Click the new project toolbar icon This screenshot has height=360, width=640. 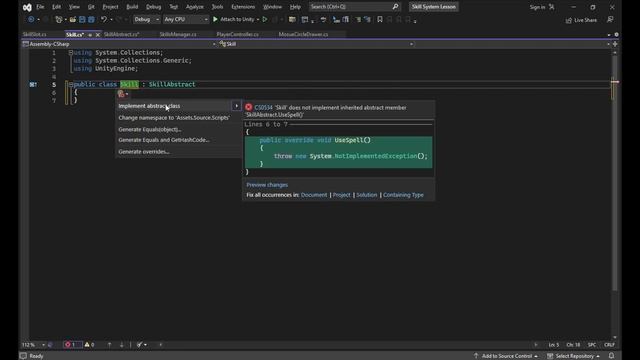click(58, 20)
